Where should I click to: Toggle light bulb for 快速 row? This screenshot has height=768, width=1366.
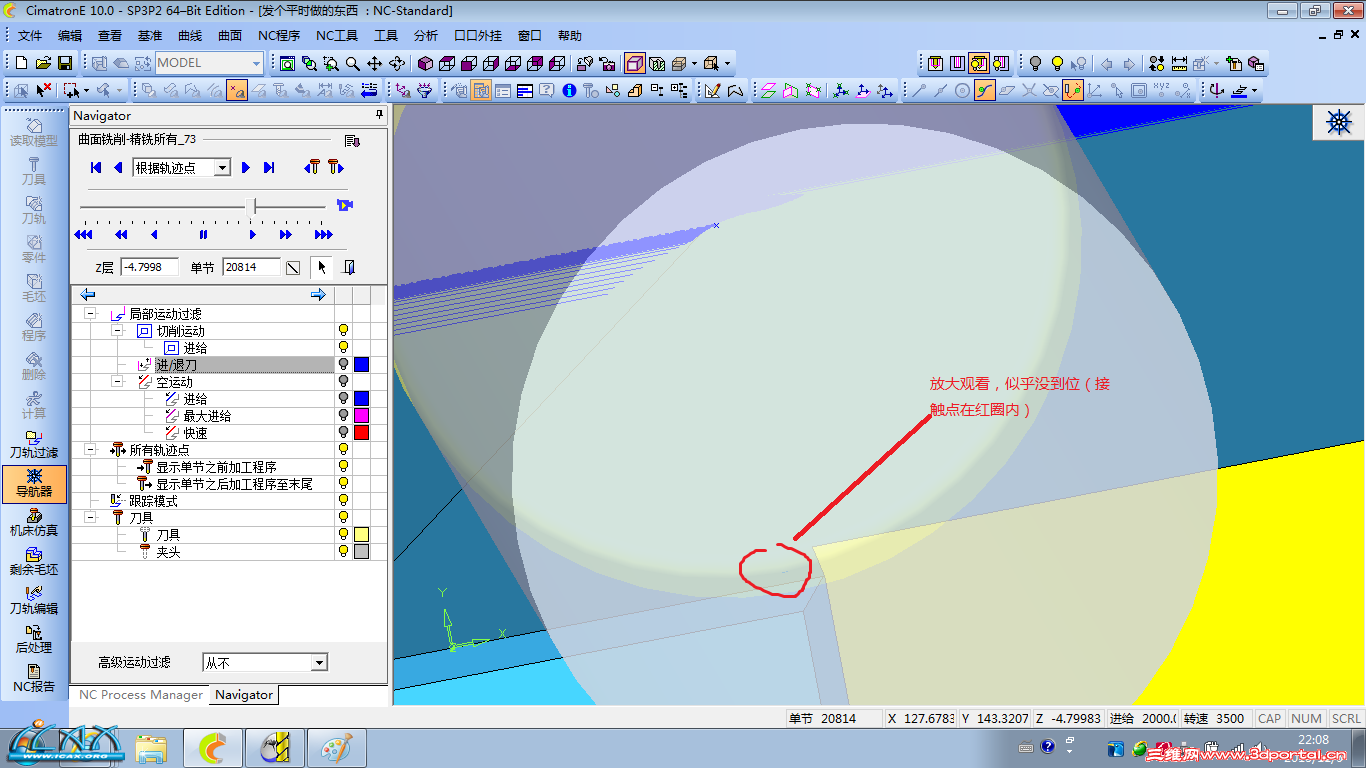tap(343, 432)
